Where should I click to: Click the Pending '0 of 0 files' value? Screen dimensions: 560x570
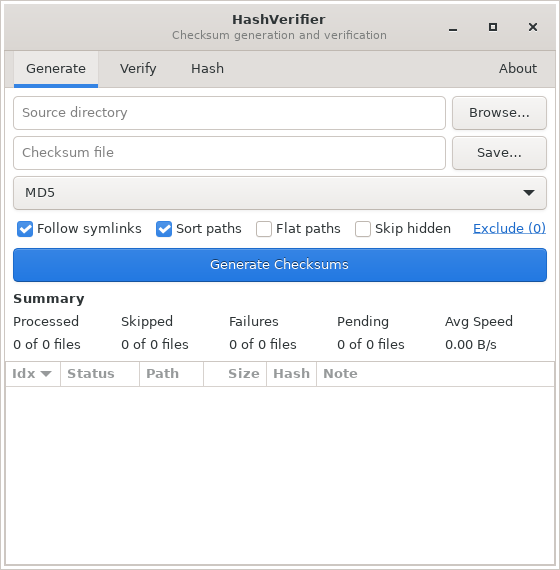coord(371,344)
